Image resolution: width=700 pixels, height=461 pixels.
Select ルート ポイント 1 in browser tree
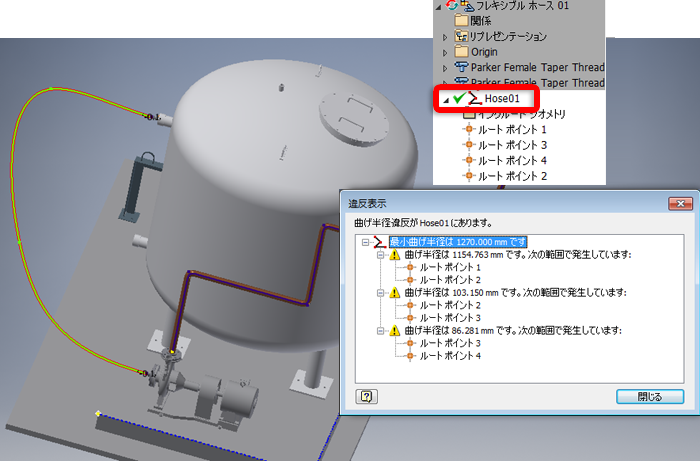(x=512, y=129)
